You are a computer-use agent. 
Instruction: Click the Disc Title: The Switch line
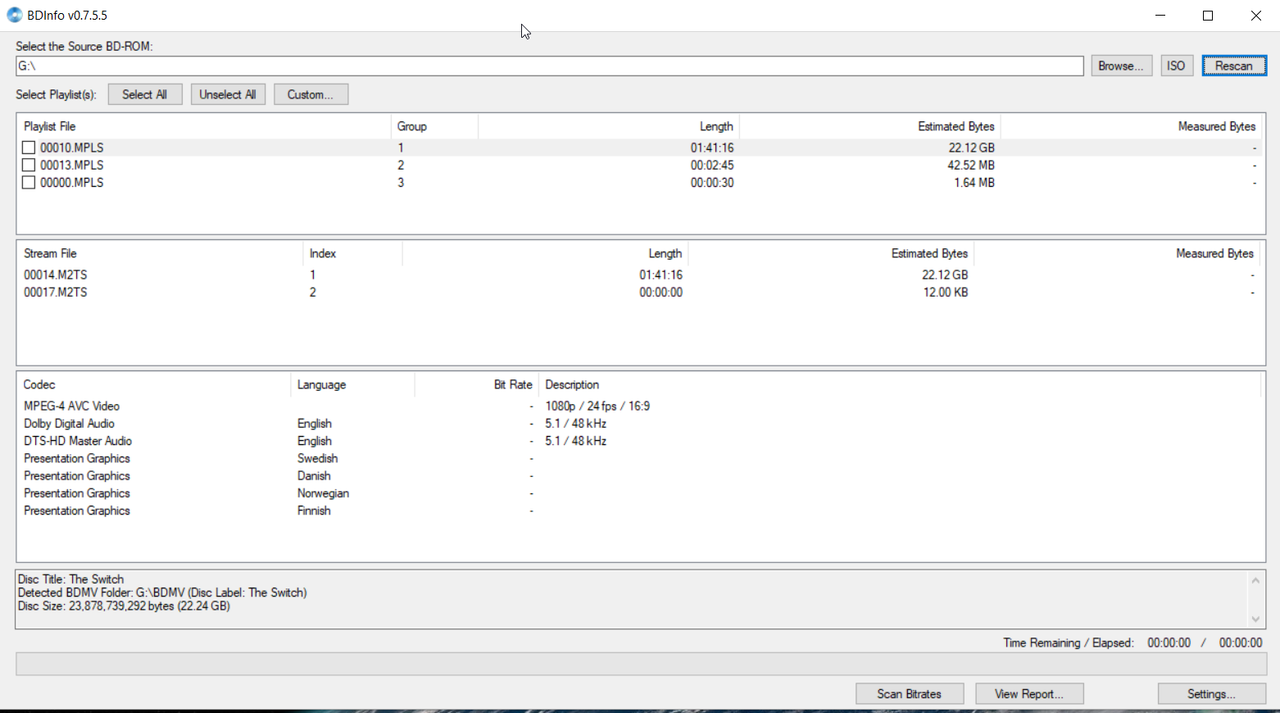click(x=71, y=579)
